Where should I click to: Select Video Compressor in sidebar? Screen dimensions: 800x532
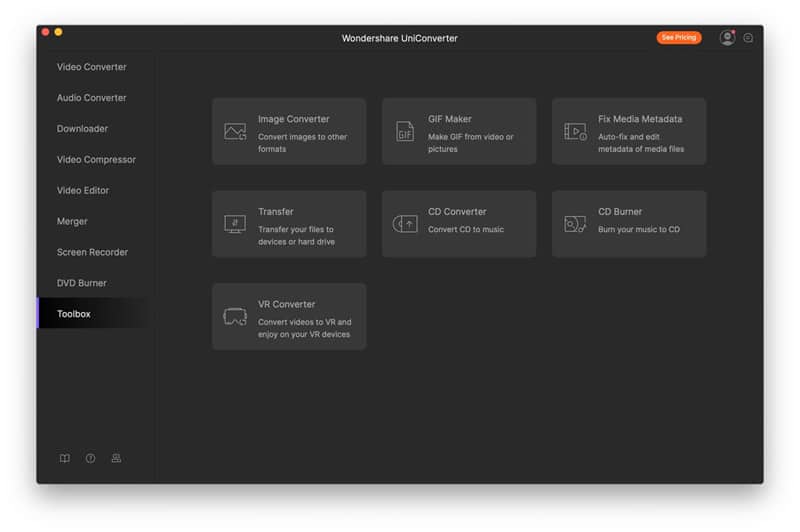[x=96, y=159]
